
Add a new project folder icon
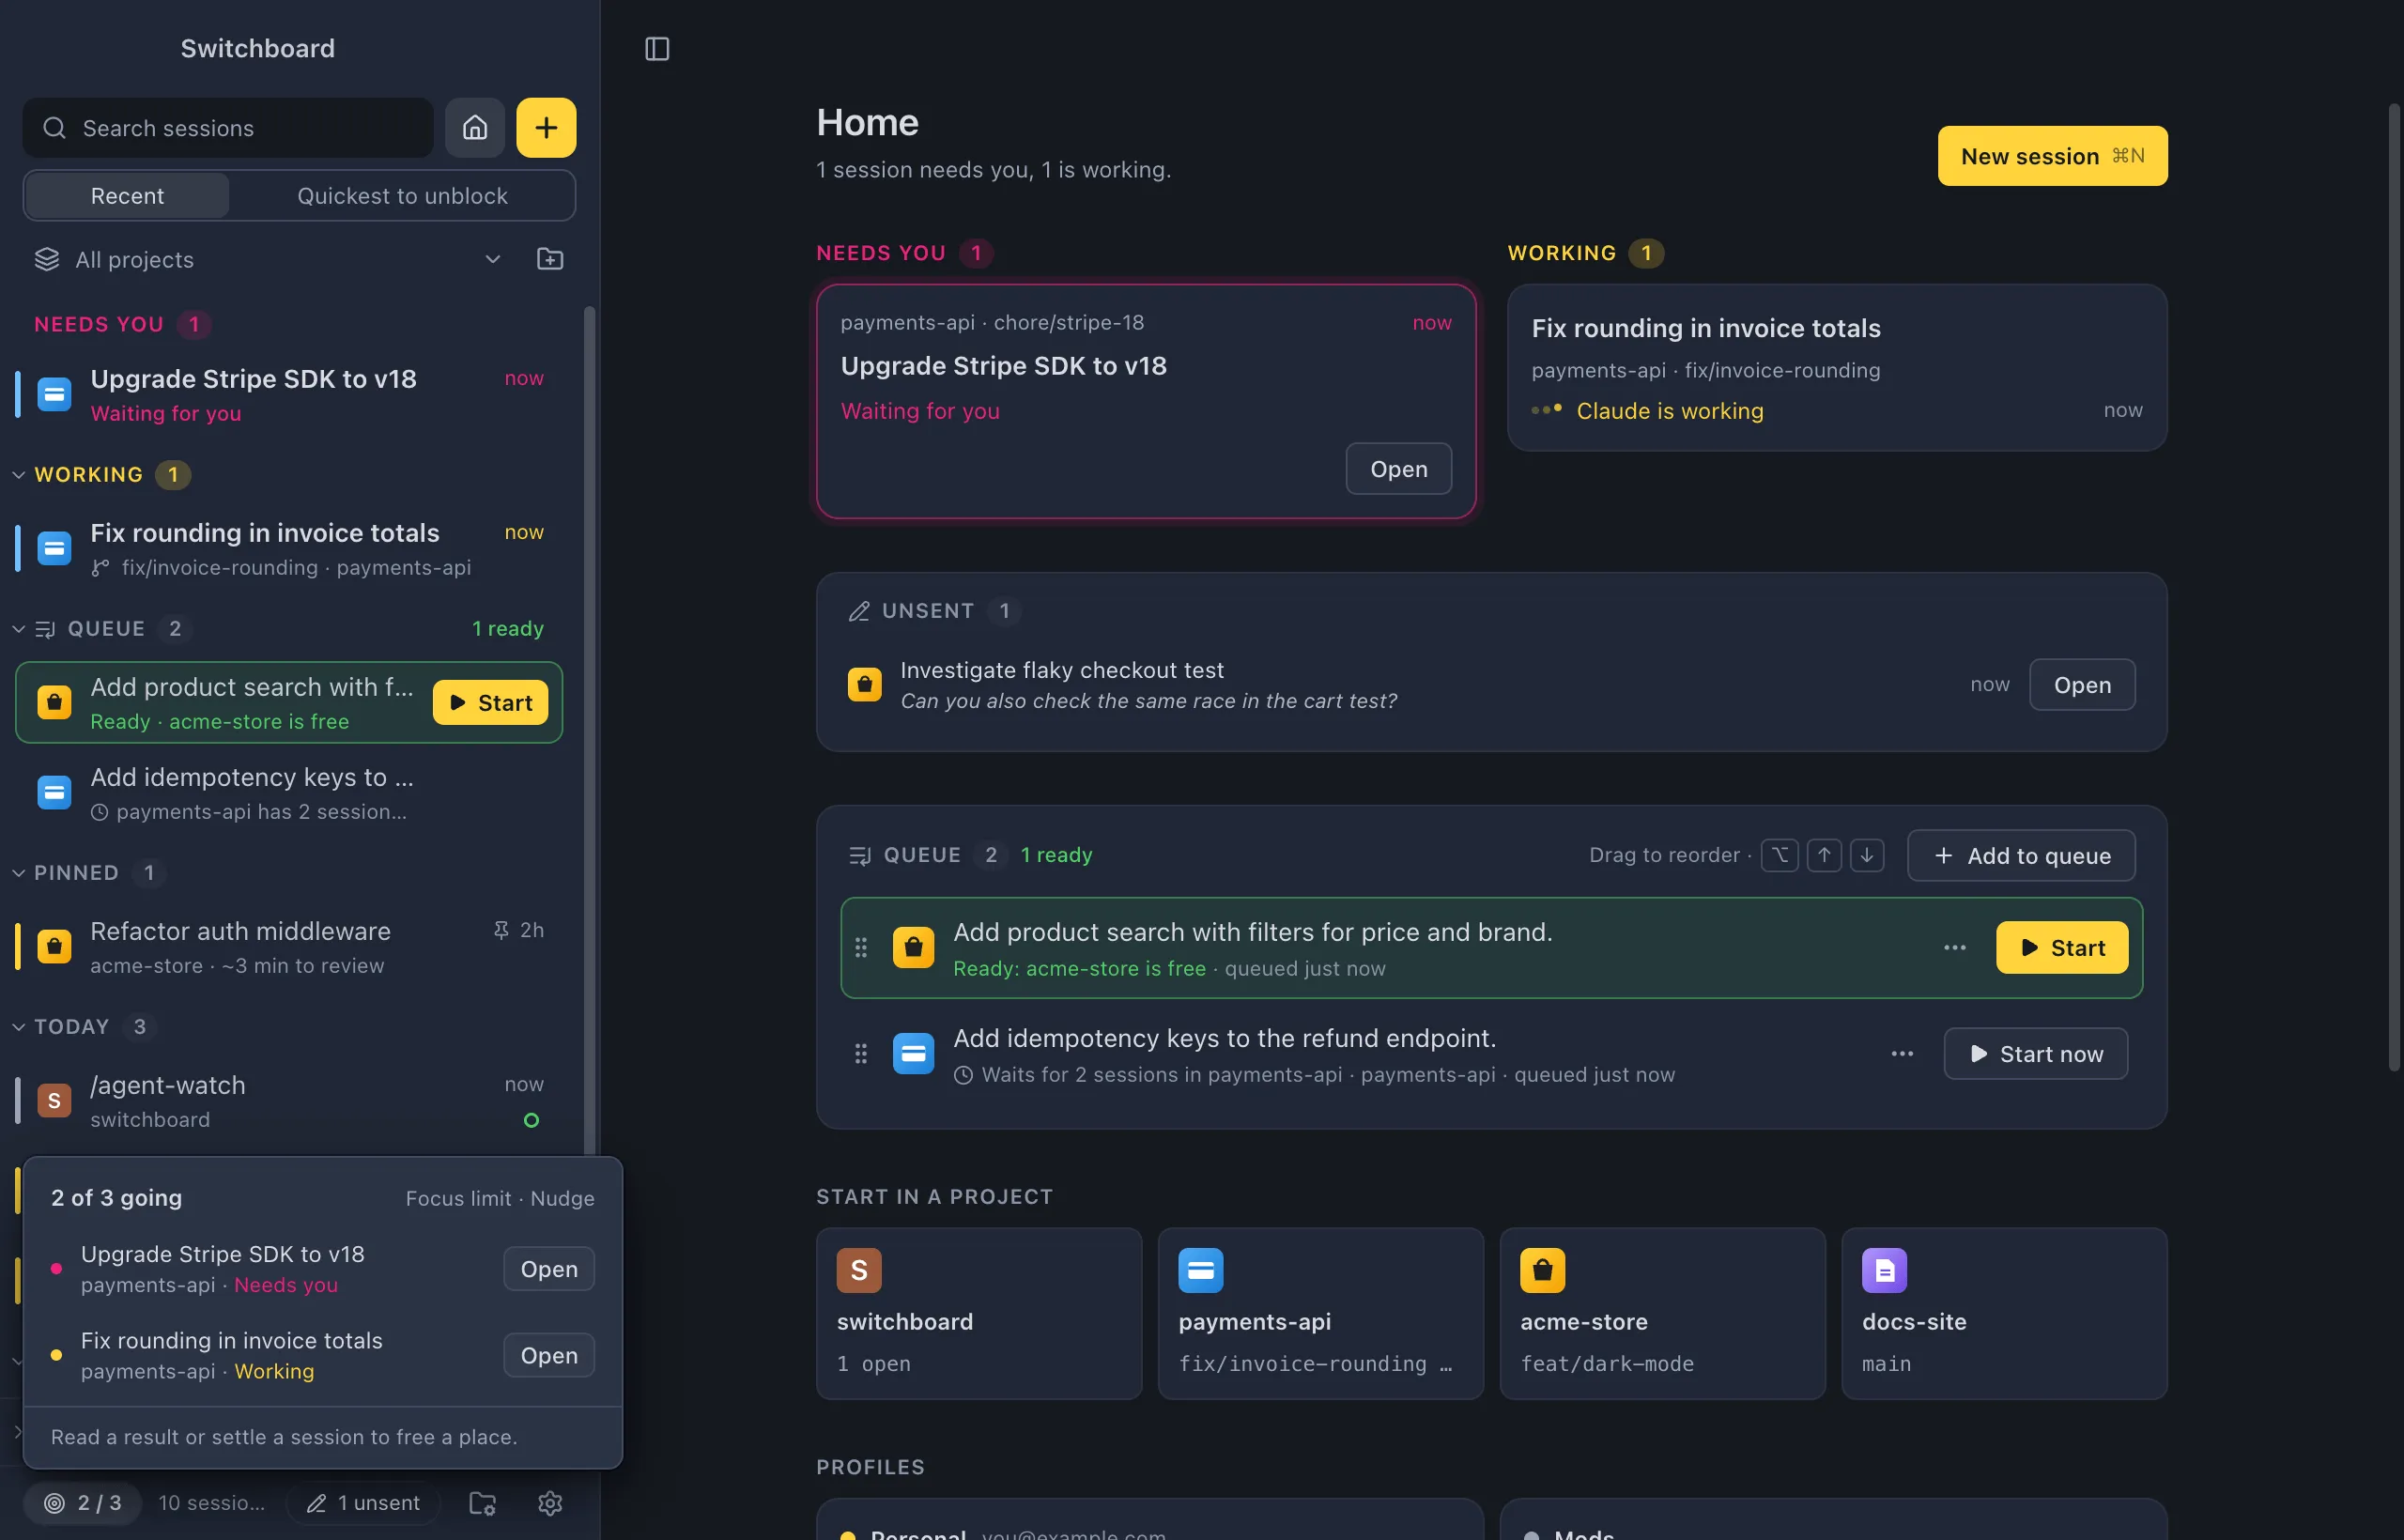point(550,259)
